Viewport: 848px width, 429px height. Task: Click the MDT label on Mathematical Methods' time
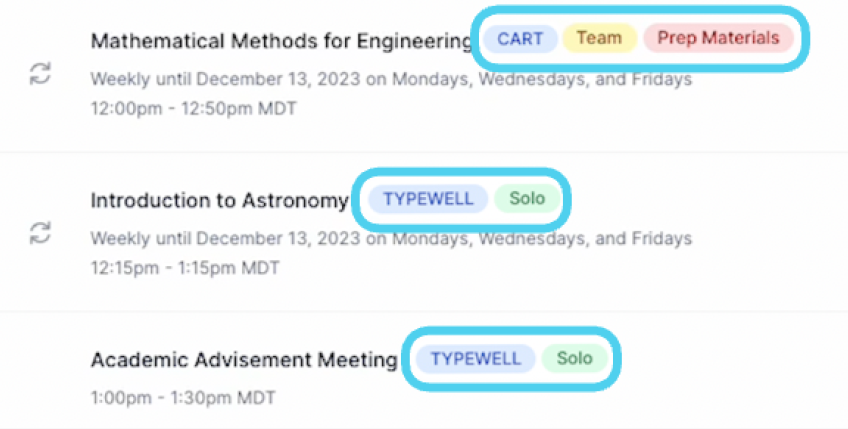point(276,108)
